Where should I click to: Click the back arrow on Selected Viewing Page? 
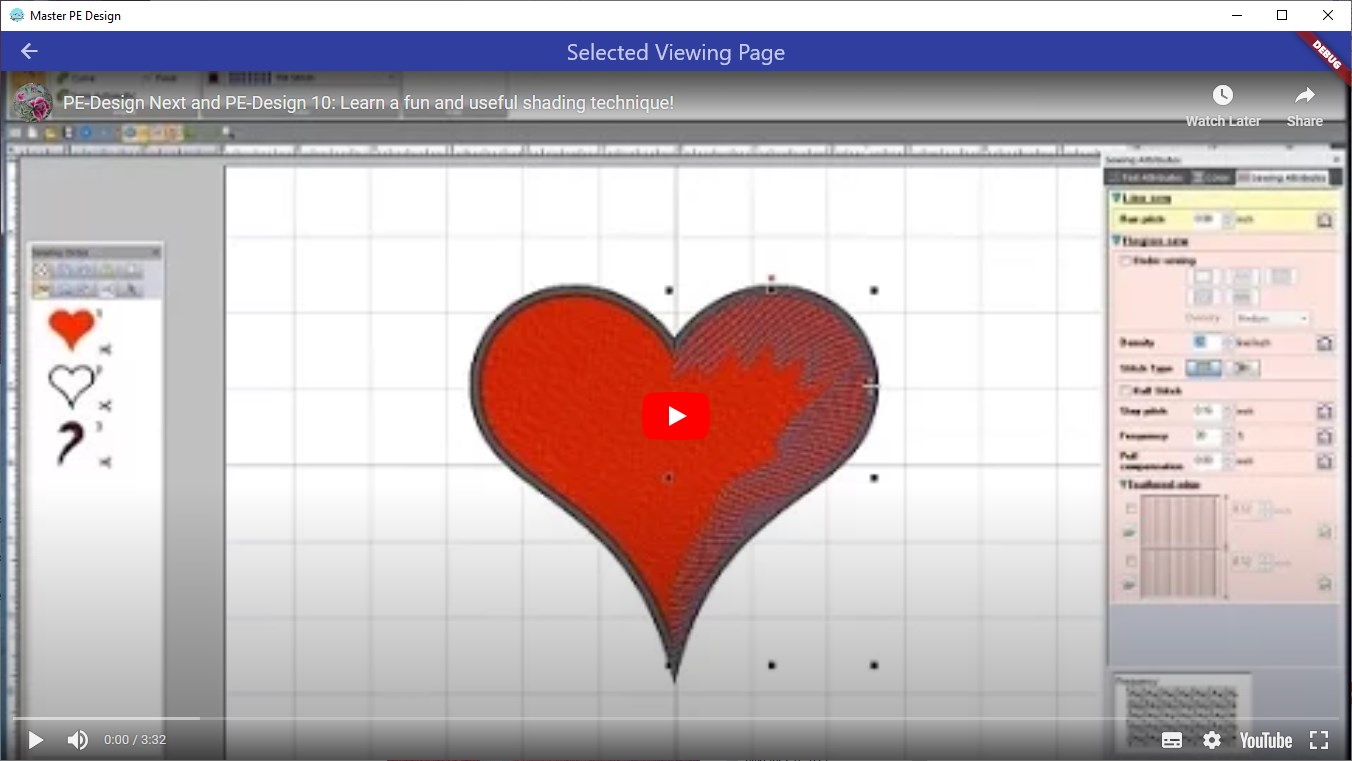coord(28,51)
